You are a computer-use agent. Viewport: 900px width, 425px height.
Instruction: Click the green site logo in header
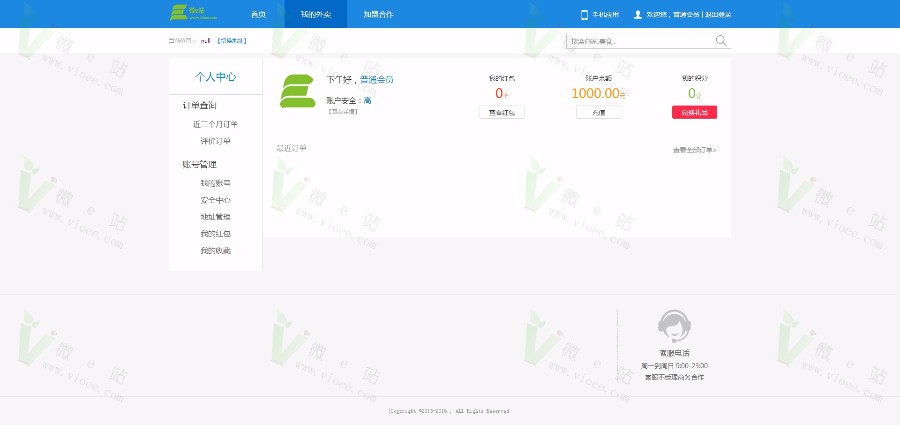(193, 13)
